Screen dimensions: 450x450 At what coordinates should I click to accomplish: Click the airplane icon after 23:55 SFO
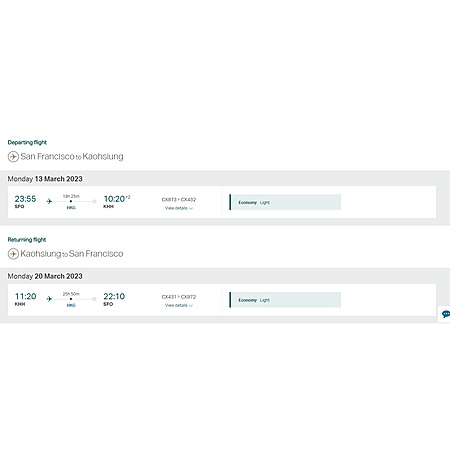pyautogui.click(x=49, y=201)
